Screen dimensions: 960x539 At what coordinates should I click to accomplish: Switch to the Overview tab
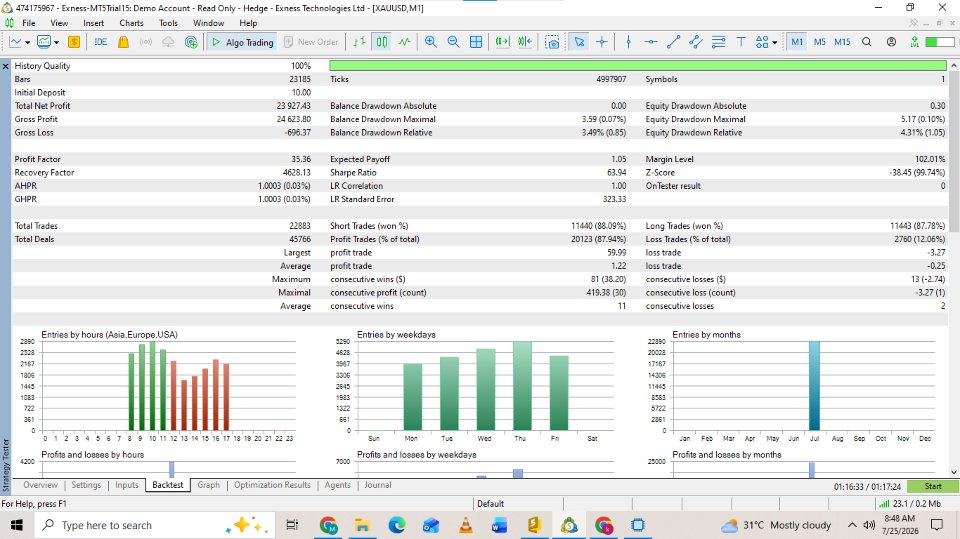pos(40,484)
